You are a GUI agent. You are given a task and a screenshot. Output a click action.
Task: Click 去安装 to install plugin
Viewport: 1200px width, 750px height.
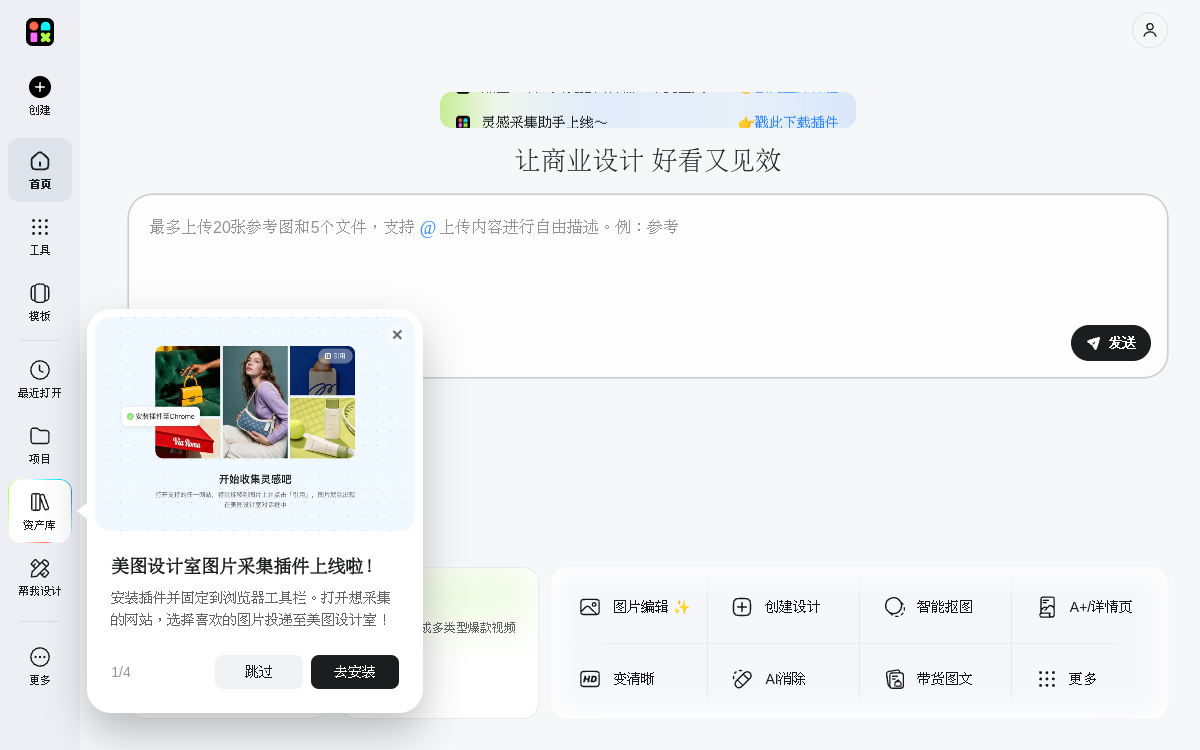355,672
